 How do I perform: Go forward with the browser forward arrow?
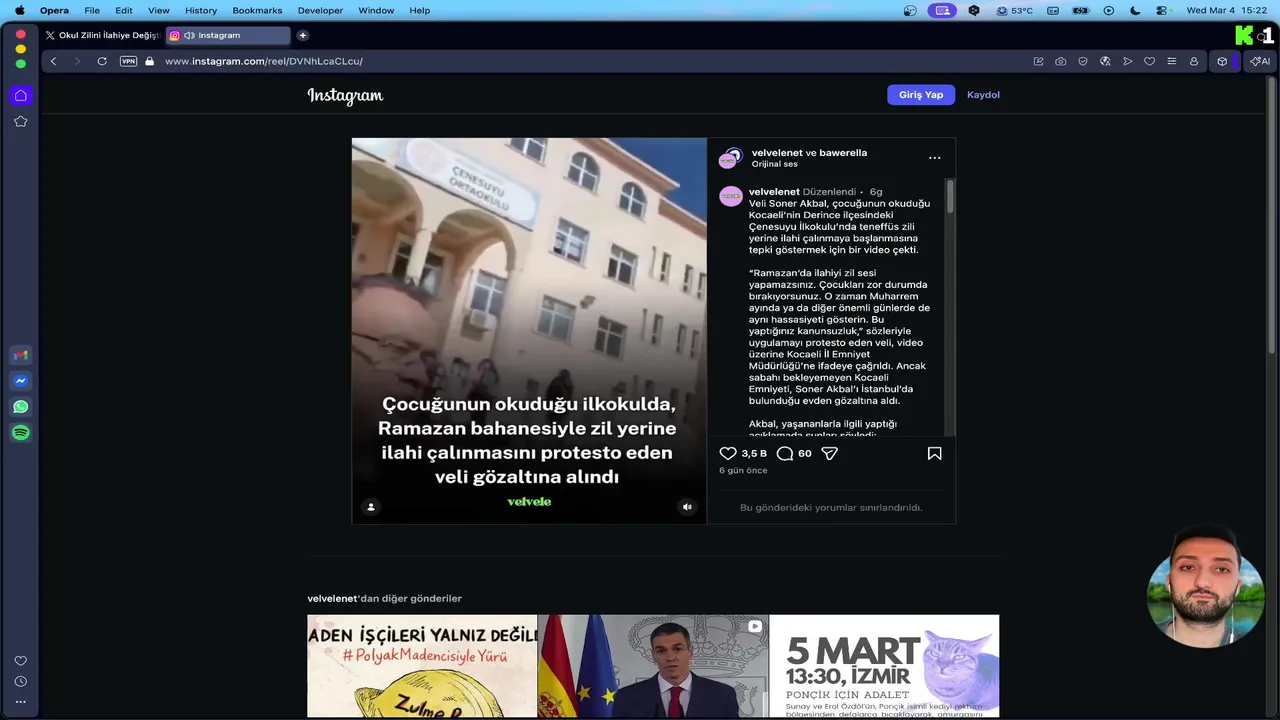[x=77, y=61]
